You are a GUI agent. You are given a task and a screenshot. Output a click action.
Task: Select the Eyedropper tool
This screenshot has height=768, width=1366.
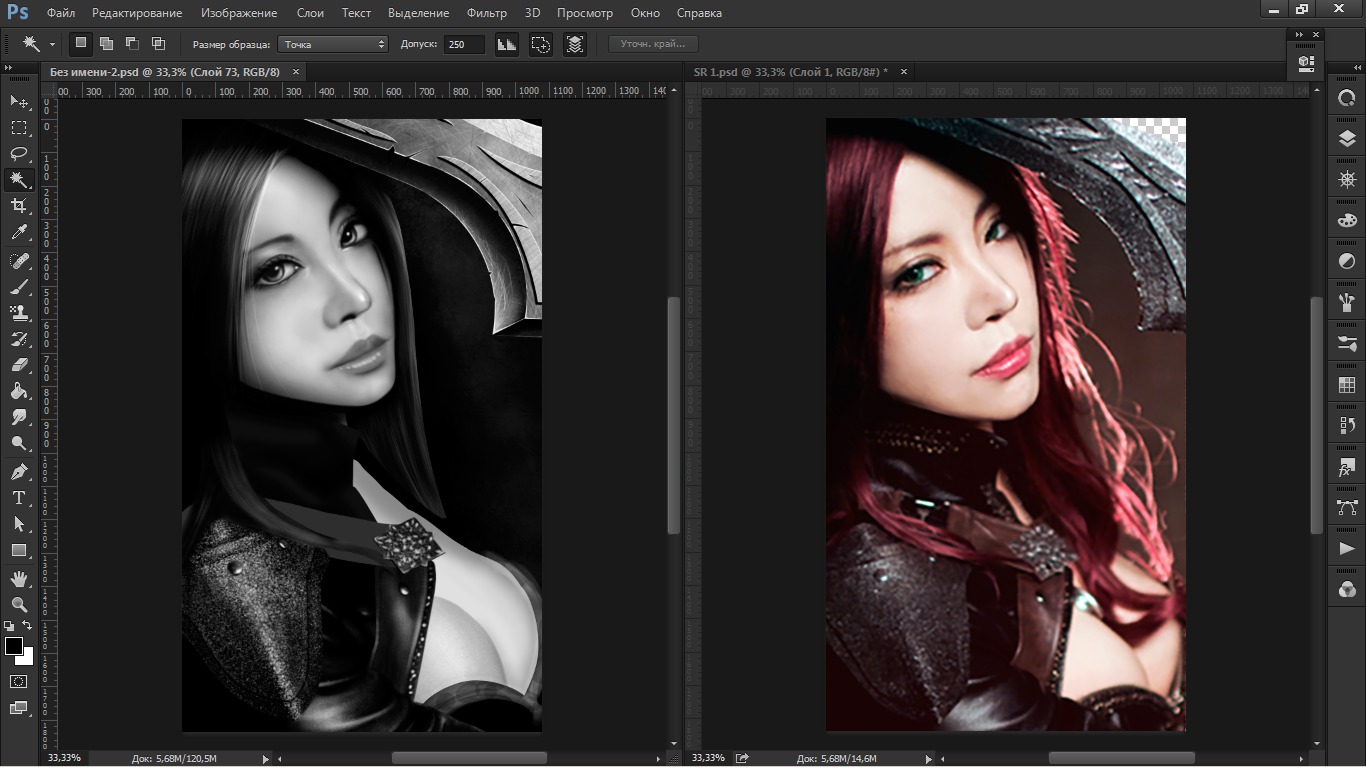[19, 233]
